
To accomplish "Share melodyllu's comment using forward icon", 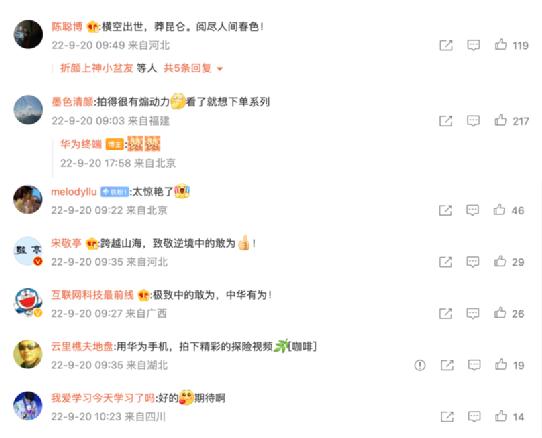I will point(446,210).
